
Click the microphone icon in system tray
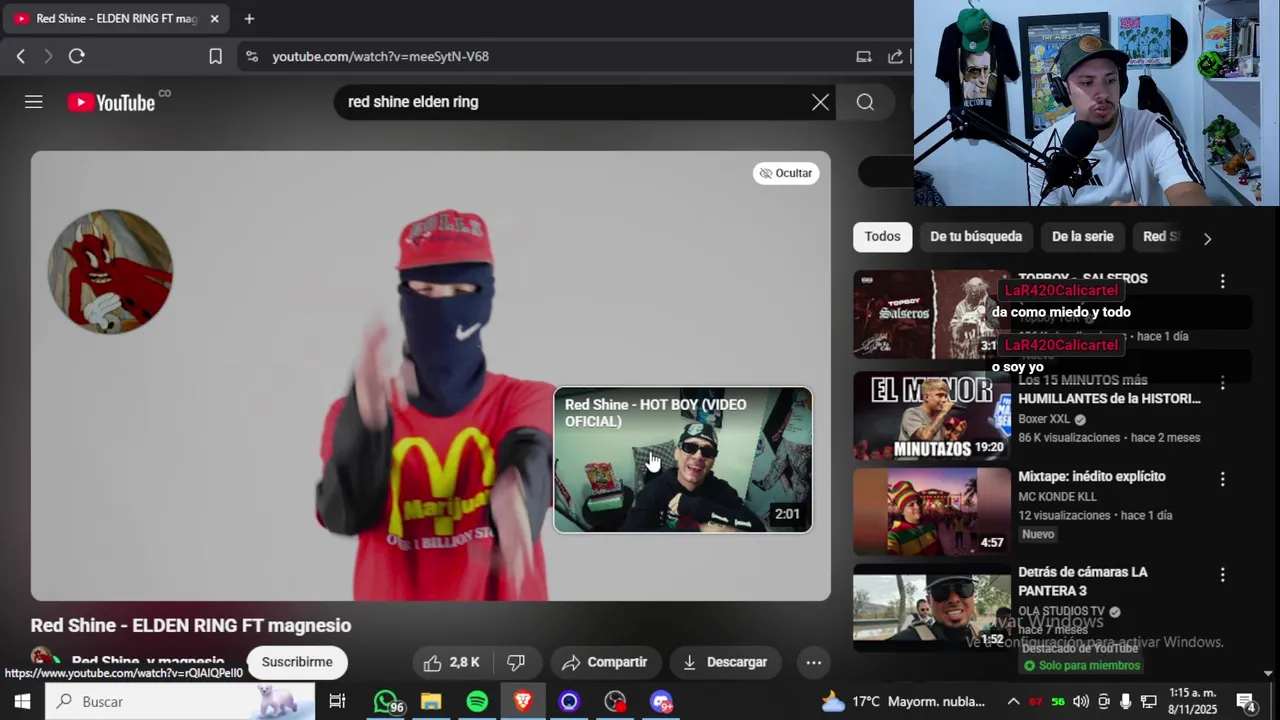click(x=1126, y=702)
